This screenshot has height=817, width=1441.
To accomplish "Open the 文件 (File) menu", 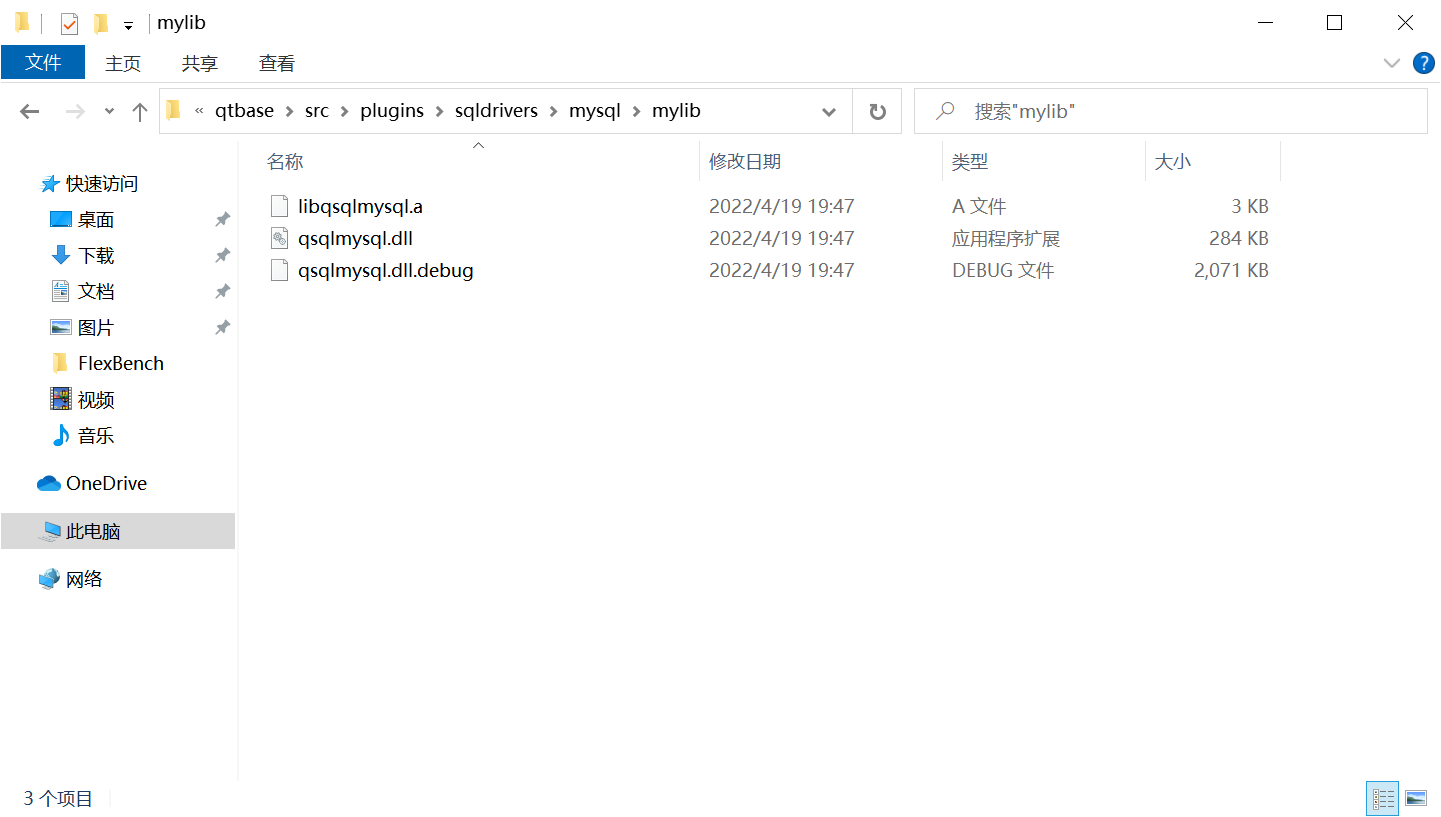I will pos(42,62).
